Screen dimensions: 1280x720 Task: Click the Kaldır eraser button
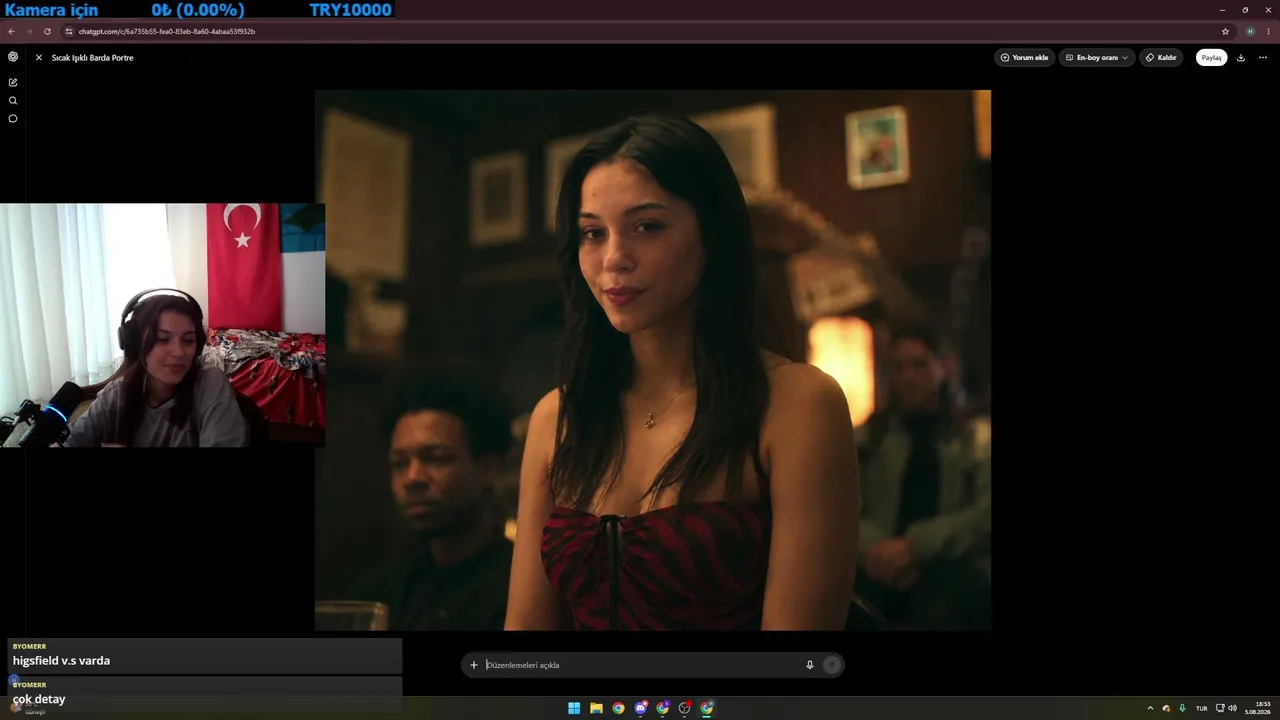pos(1162,58)
